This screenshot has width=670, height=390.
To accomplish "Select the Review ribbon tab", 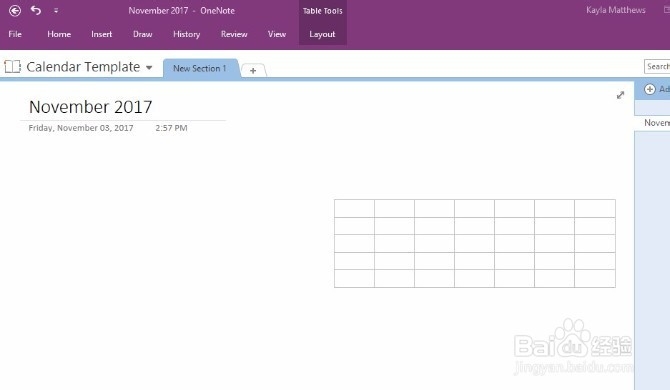I will click(234, 34).
